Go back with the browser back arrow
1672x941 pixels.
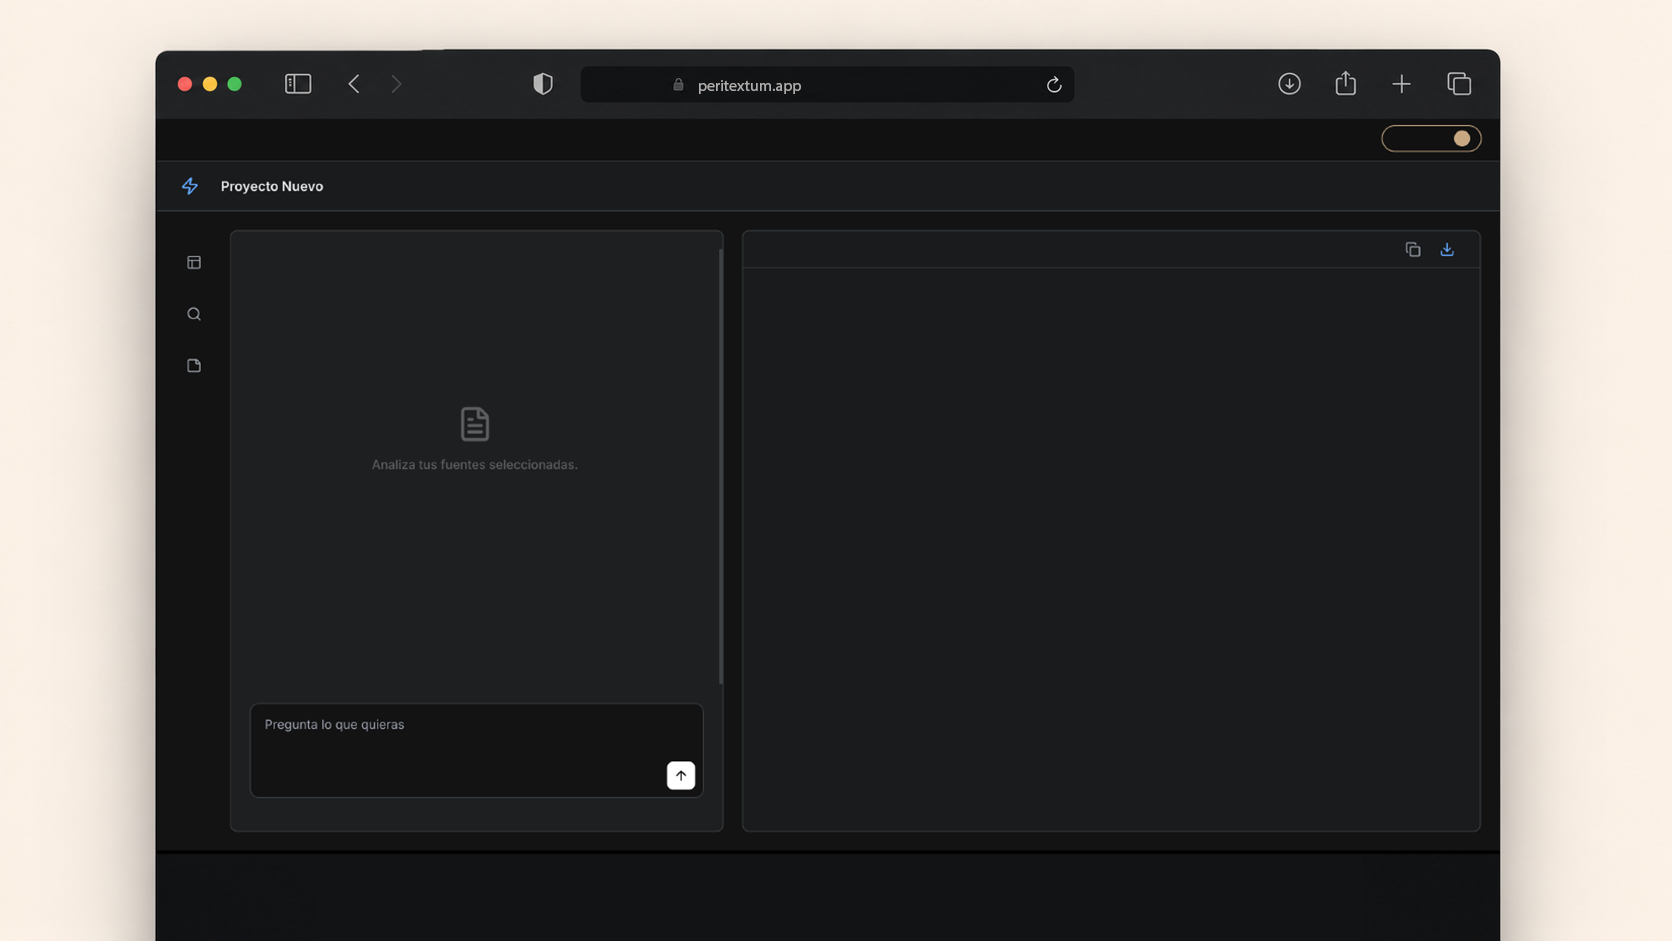click(354, 84)
